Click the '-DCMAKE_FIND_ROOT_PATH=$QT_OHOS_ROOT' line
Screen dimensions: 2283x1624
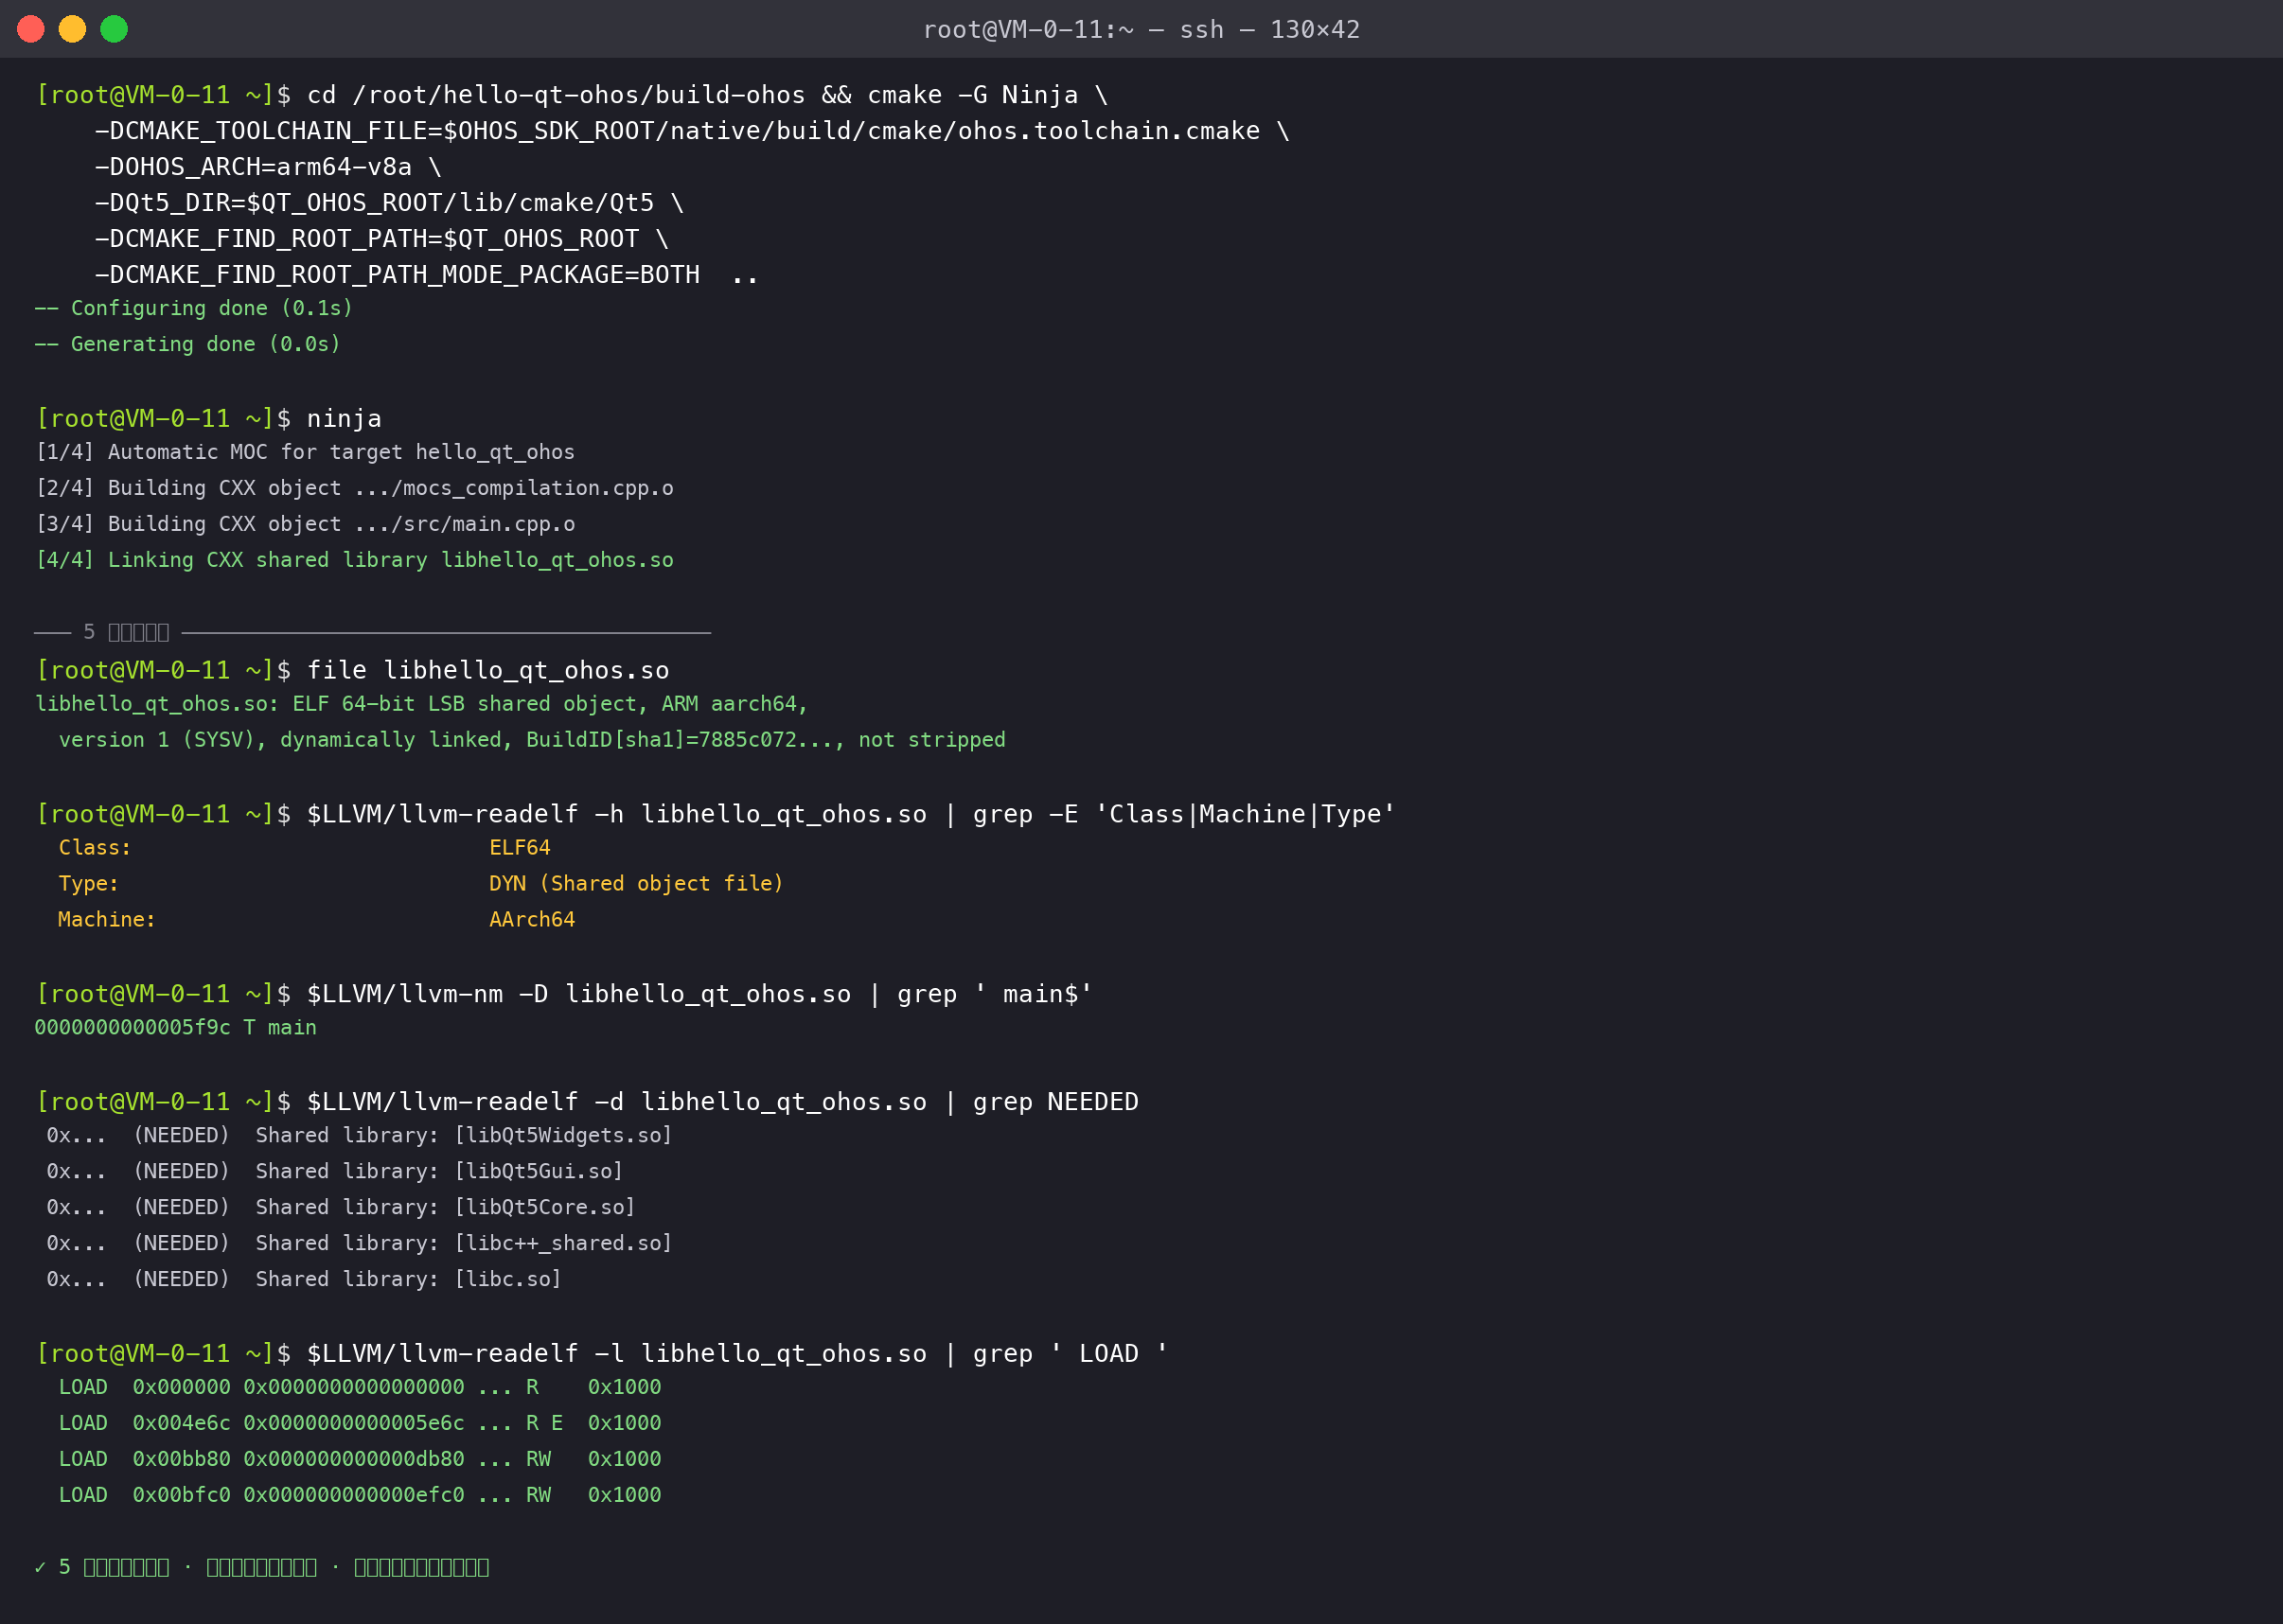coord(381,239)
